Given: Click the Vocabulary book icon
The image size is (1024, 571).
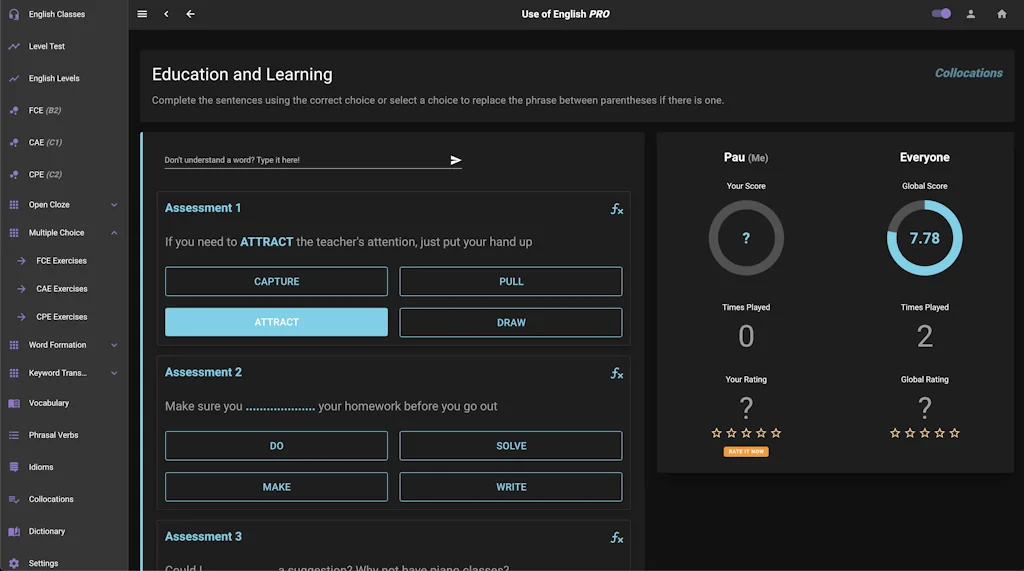Looking at the screenshot, I should click(14, 403).
